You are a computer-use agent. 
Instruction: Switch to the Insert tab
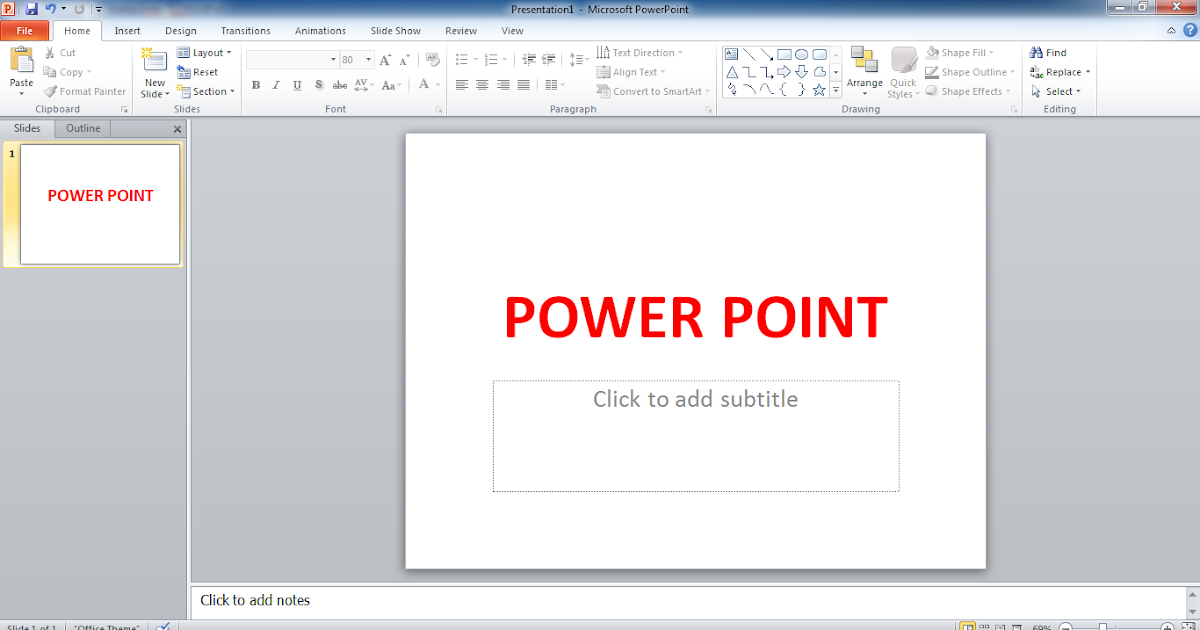point(127,31)
